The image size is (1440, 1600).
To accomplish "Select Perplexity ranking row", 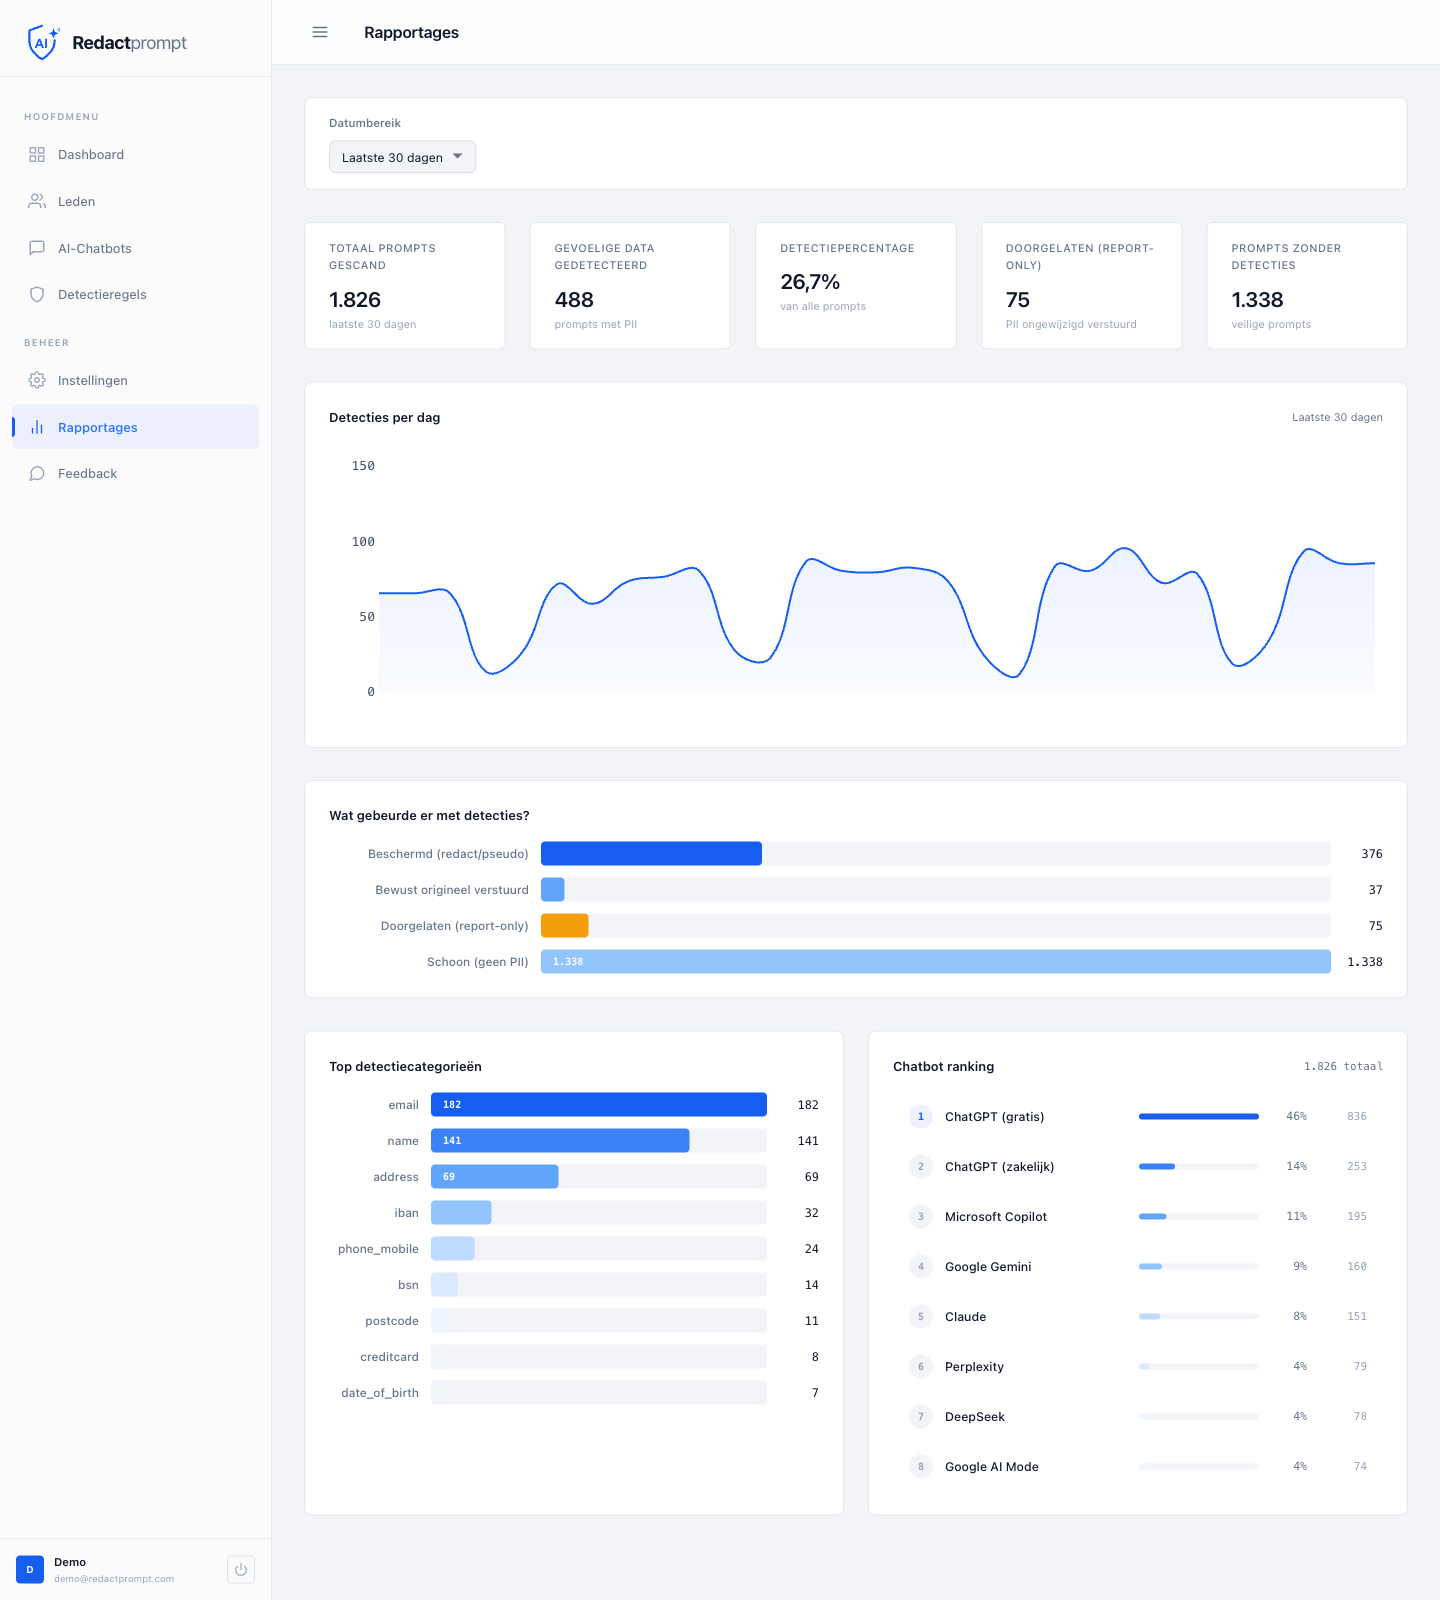I will coord(1138,1366).
